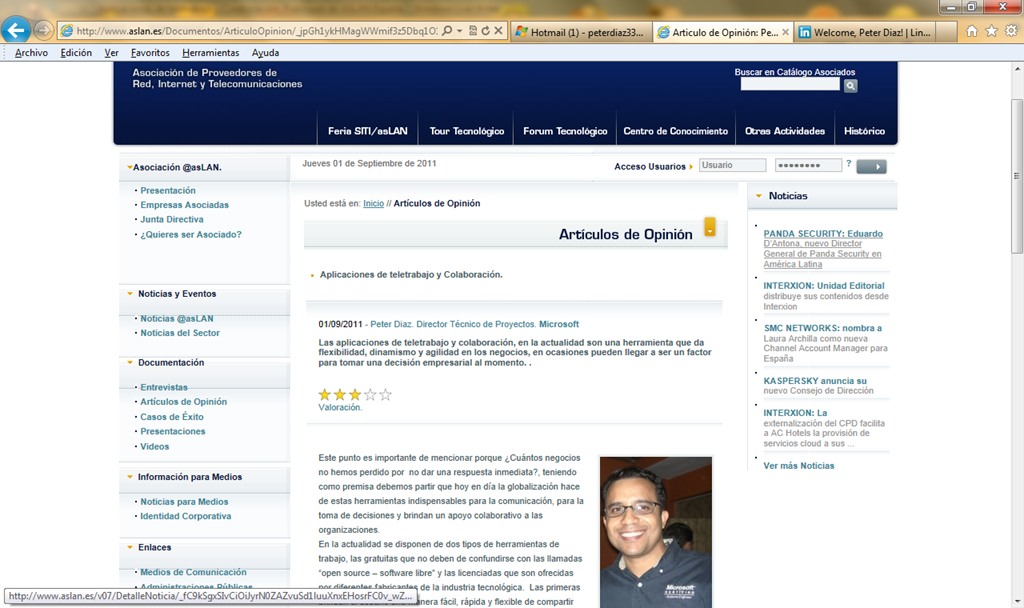Collapse the Noticias y Eventos section arrow
The width and height of the screenshot is (1024, 608).
click(x=130, y=294)
